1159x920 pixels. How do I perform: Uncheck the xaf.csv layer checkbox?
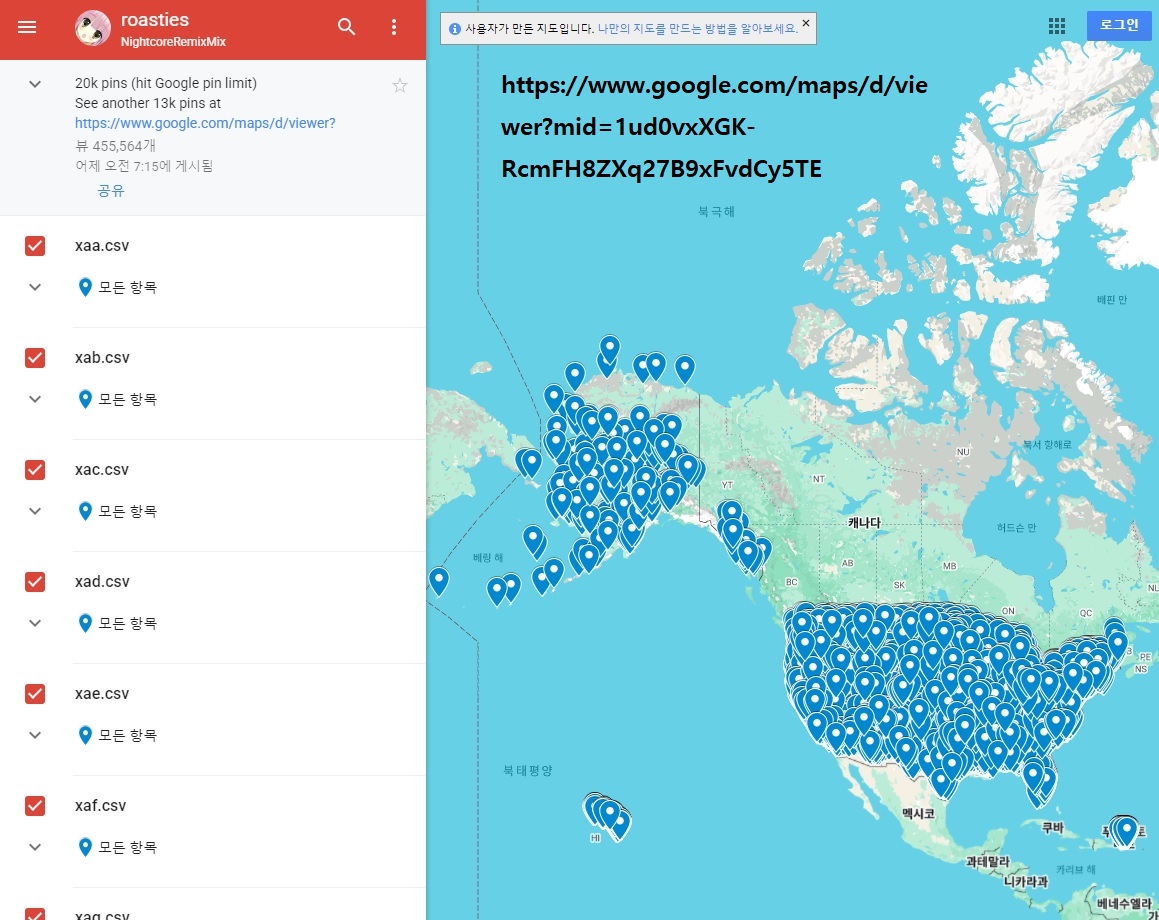pos(35,806)
